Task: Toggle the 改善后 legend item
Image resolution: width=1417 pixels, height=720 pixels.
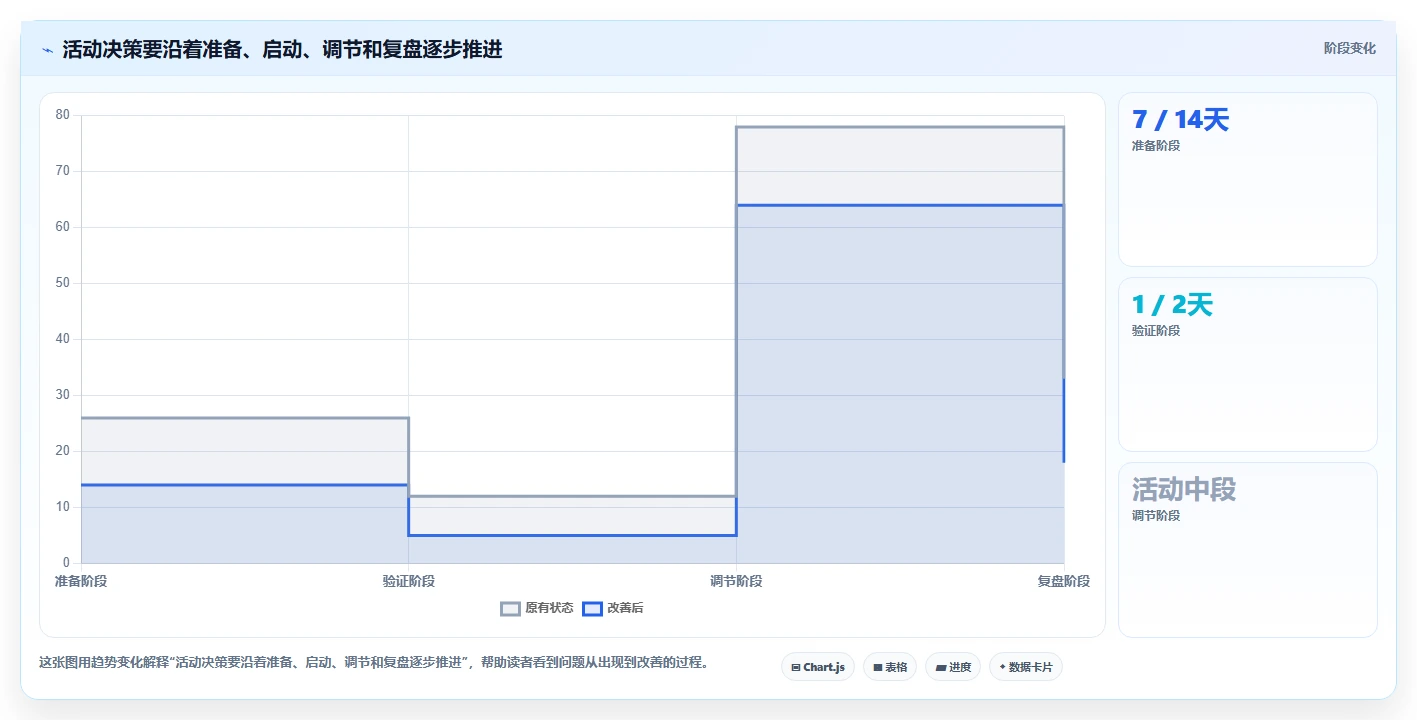Action: [x=613, y=608]
